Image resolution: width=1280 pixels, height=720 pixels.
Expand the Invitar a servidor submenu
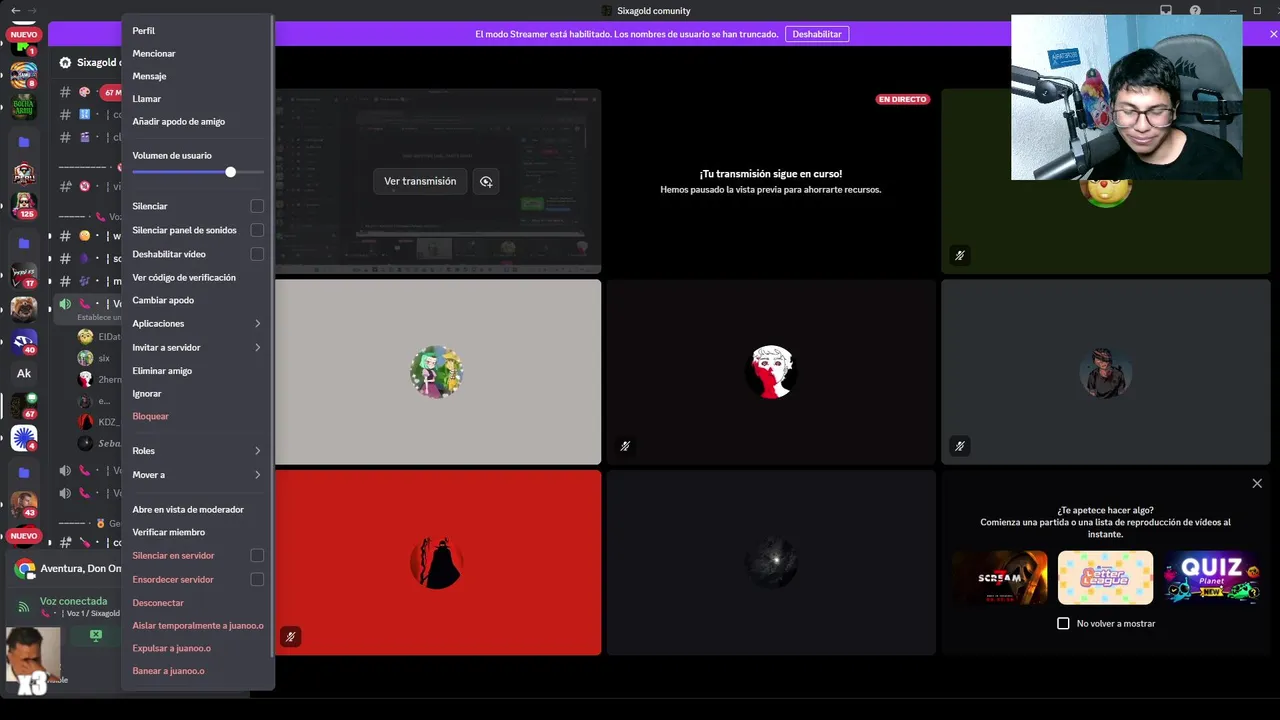click(x=197, y=347)
